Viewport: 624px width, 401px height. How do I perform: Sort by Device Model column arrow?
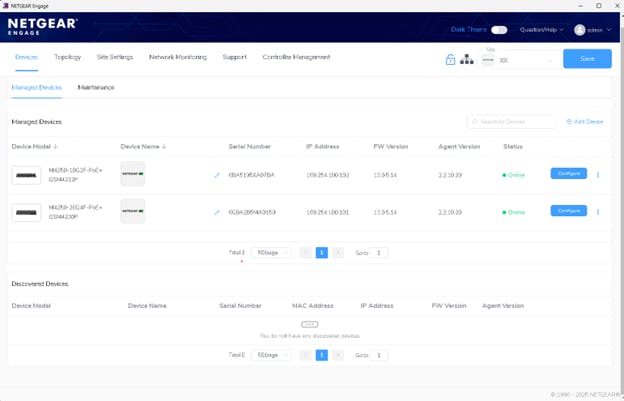point(56,146)
